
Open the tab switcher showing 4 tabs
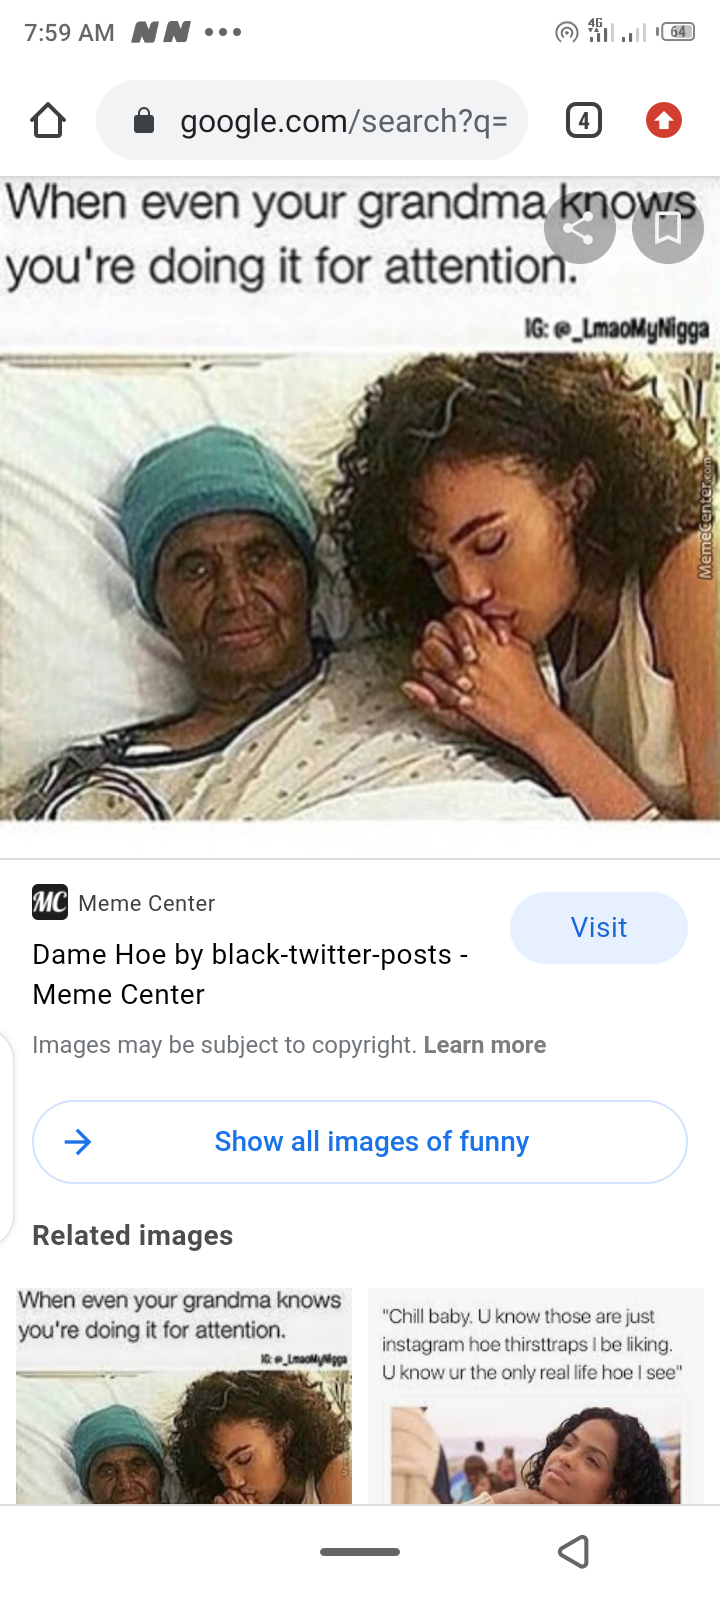[x=584, y=121]
